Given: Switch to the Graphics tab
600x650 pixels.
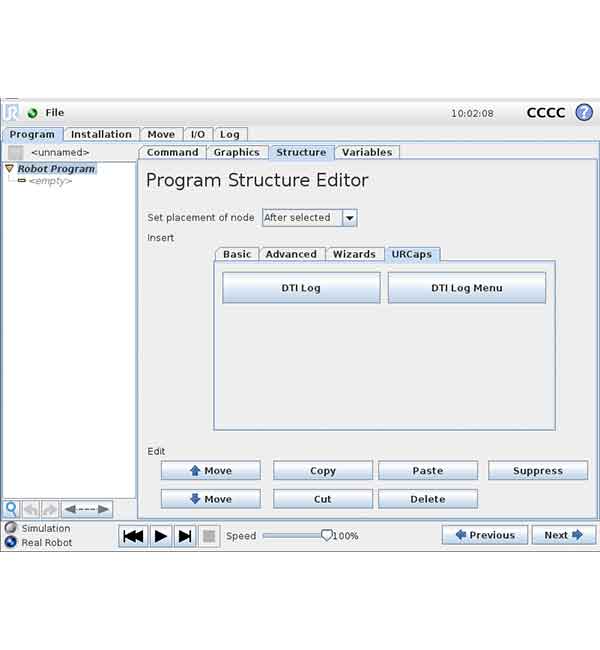Looking at the screenshot, I should [x=237, y=152].
